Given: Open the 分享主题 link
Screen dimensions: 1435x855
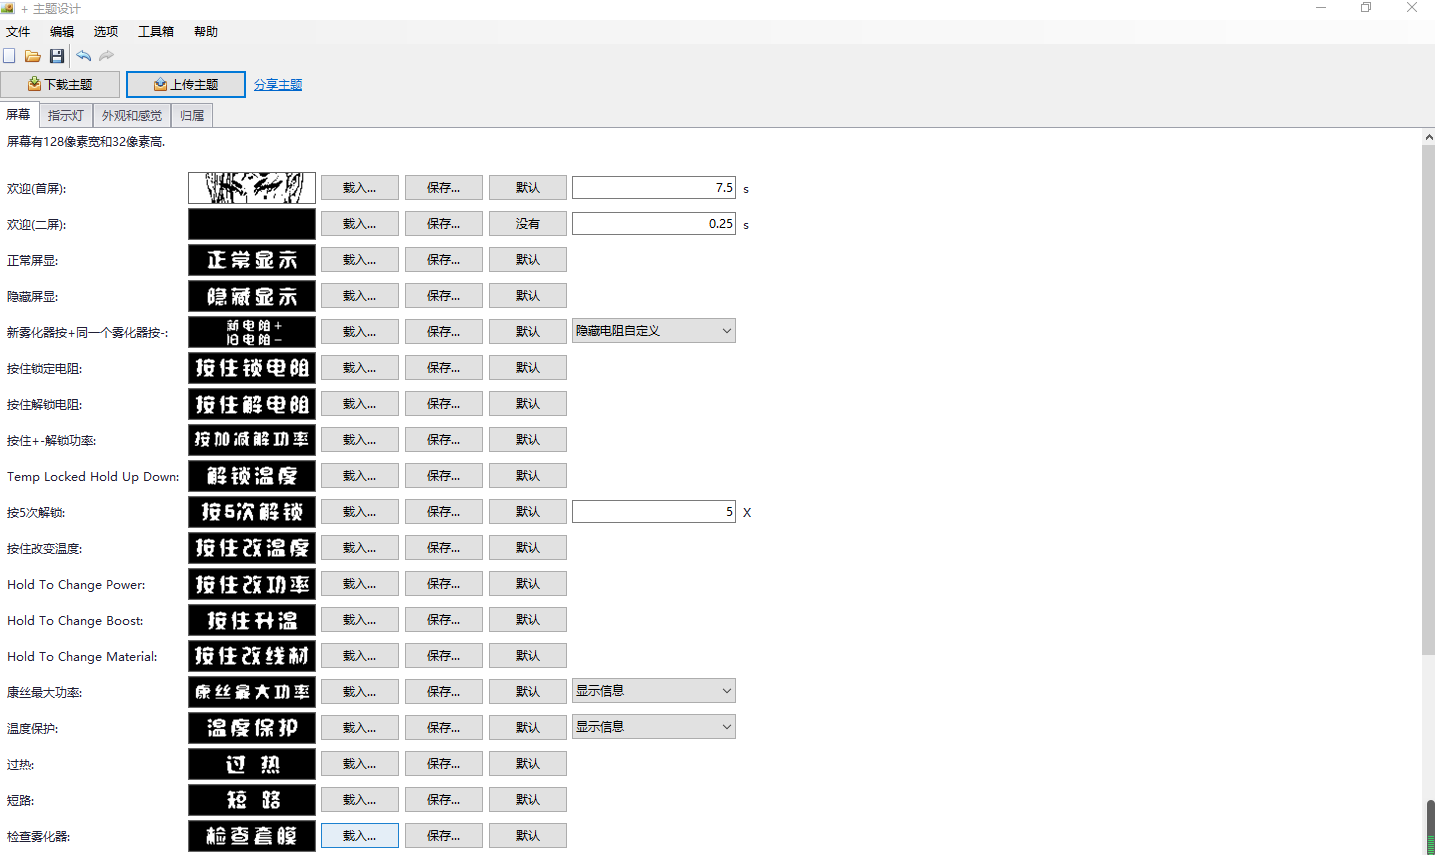Looking at the screenshot, I should click(x=278, y=85).
